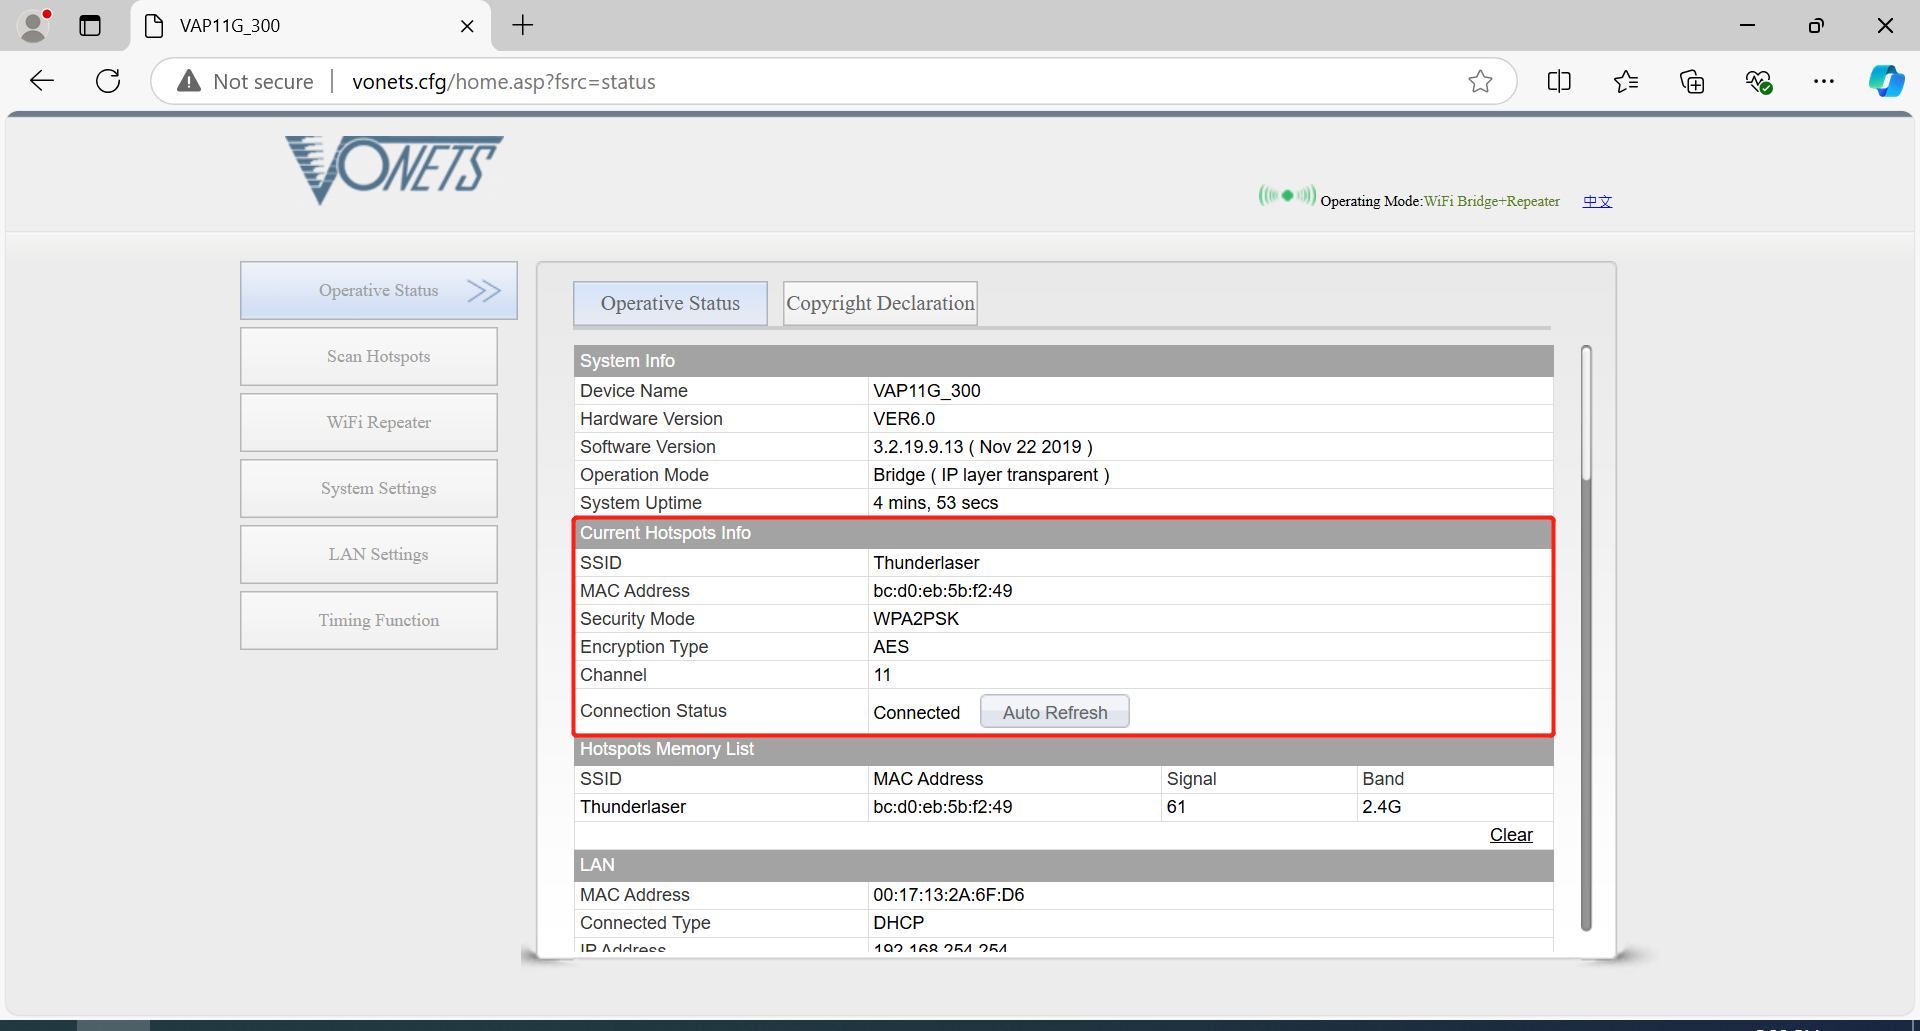
Task: Open the tab actions menu icon
Action: [x=90, y=25]
